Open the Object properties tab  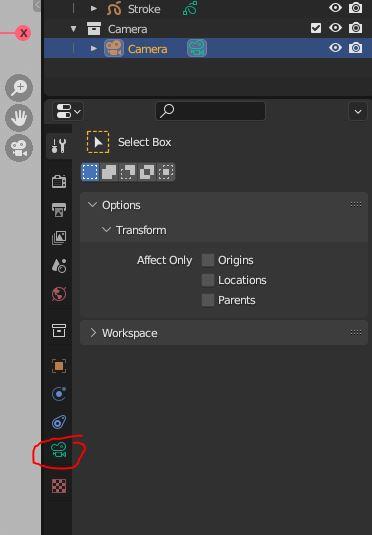click(59, 366)
